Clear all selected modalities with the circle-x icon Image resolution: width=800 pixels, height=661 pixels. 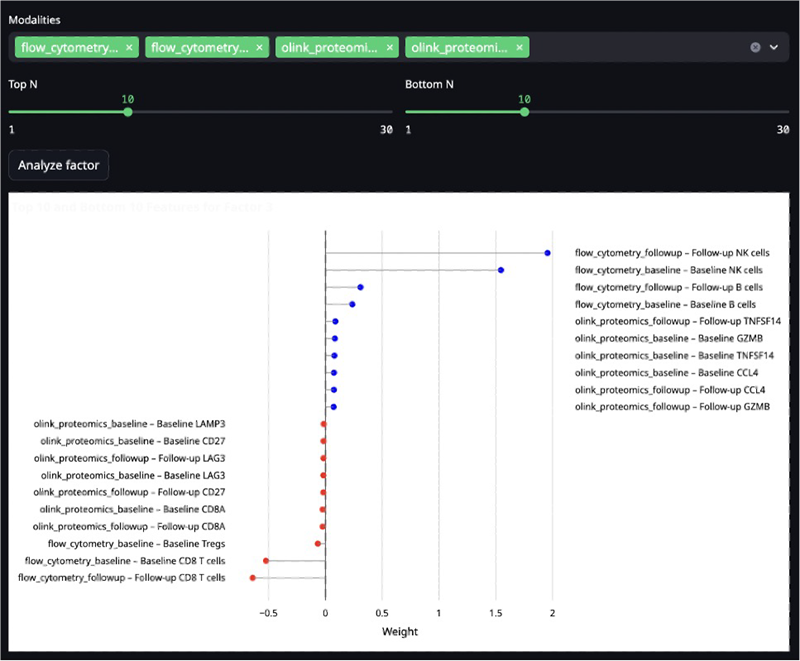756,46
